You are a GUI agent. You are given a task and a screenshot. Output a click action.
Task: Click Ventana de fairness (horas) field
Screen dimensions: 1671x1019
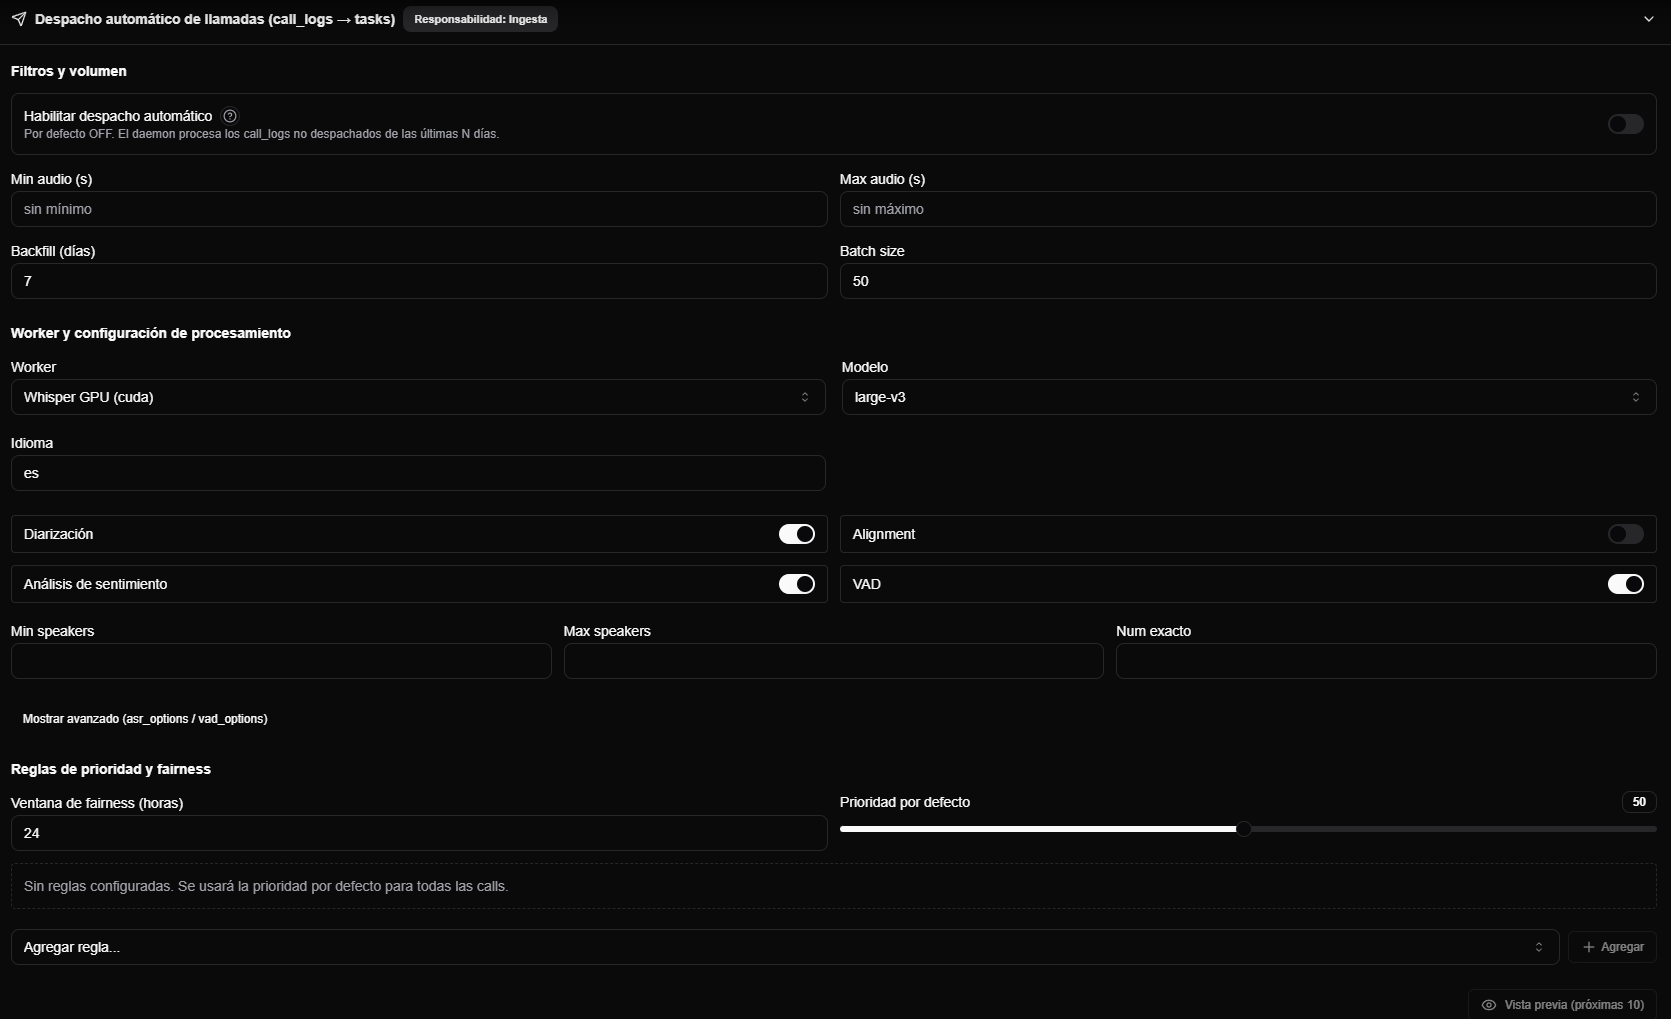point(419,833)
